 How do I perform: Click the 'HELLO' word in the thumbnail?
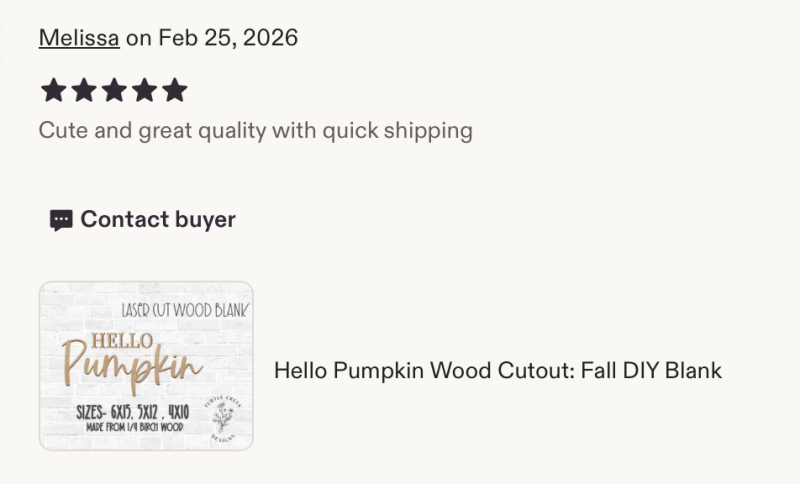[122, 341]
